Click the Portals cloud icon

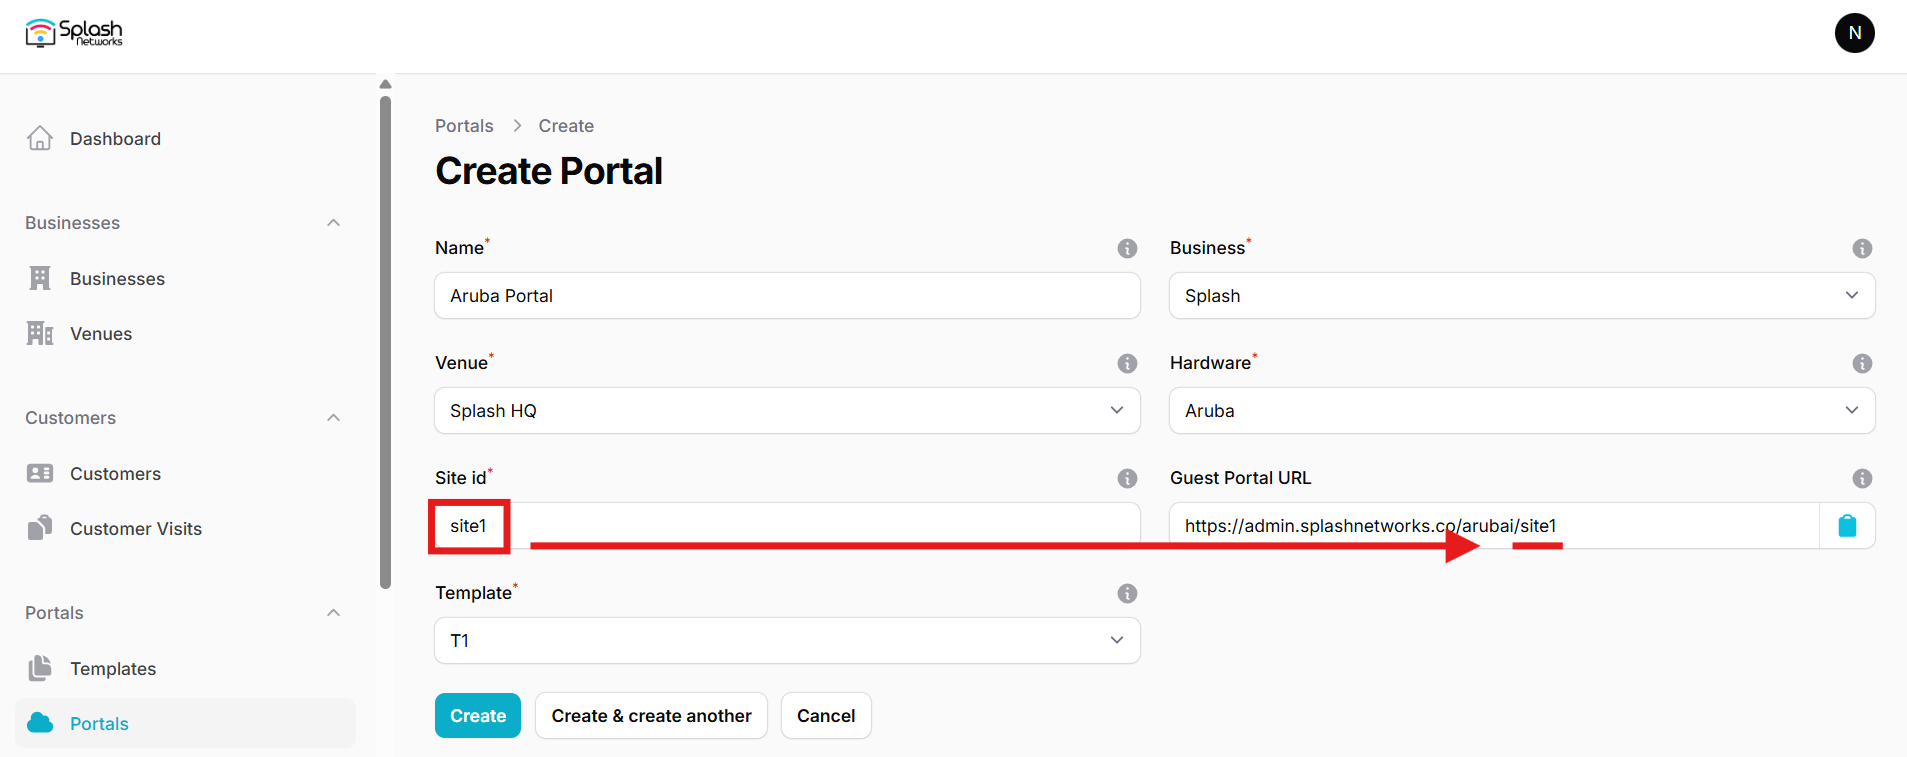tap(40, 723)
